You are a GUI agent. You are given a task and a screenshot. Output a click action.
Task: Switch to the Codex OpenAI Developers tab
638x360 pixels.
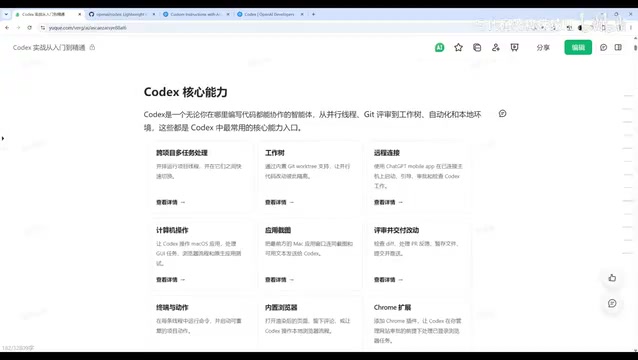pos(270,14)
